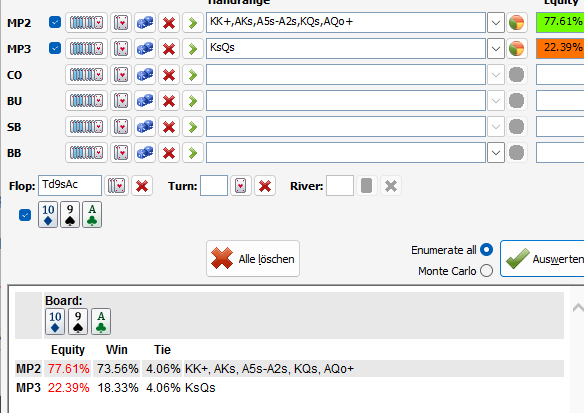The image size is (584, 413).
Task: Clear the MP2 hand range with red X
Action: (x=169, y=23)
